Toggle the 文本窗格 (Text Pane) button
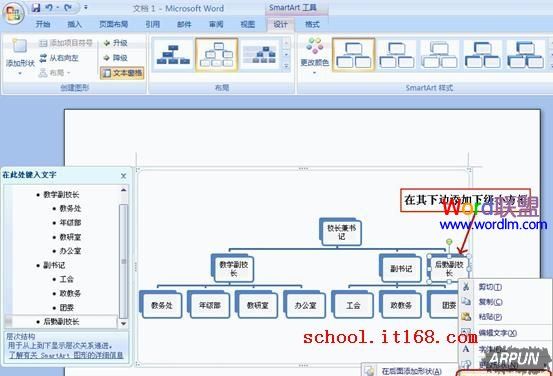 [x=122, y=73]
